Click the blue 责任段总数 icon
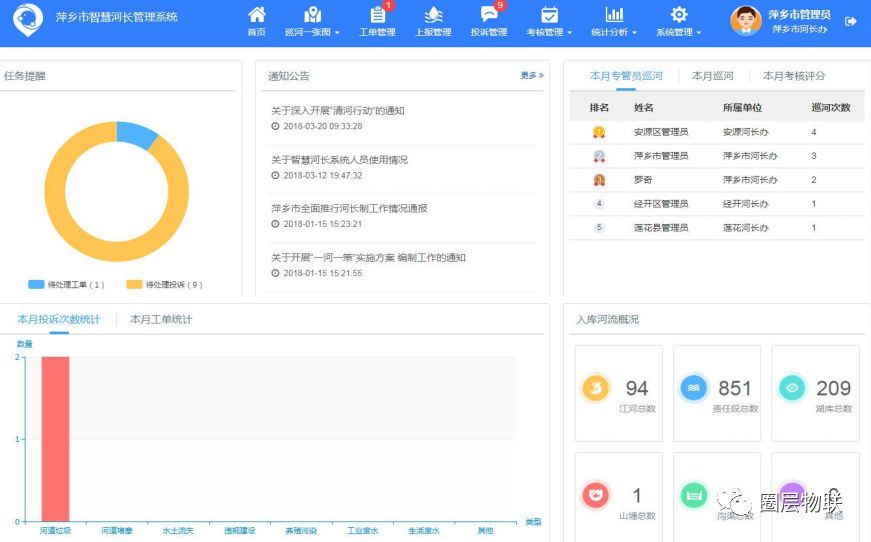Viewport: 871px width, 542px height. click(694, 388)
